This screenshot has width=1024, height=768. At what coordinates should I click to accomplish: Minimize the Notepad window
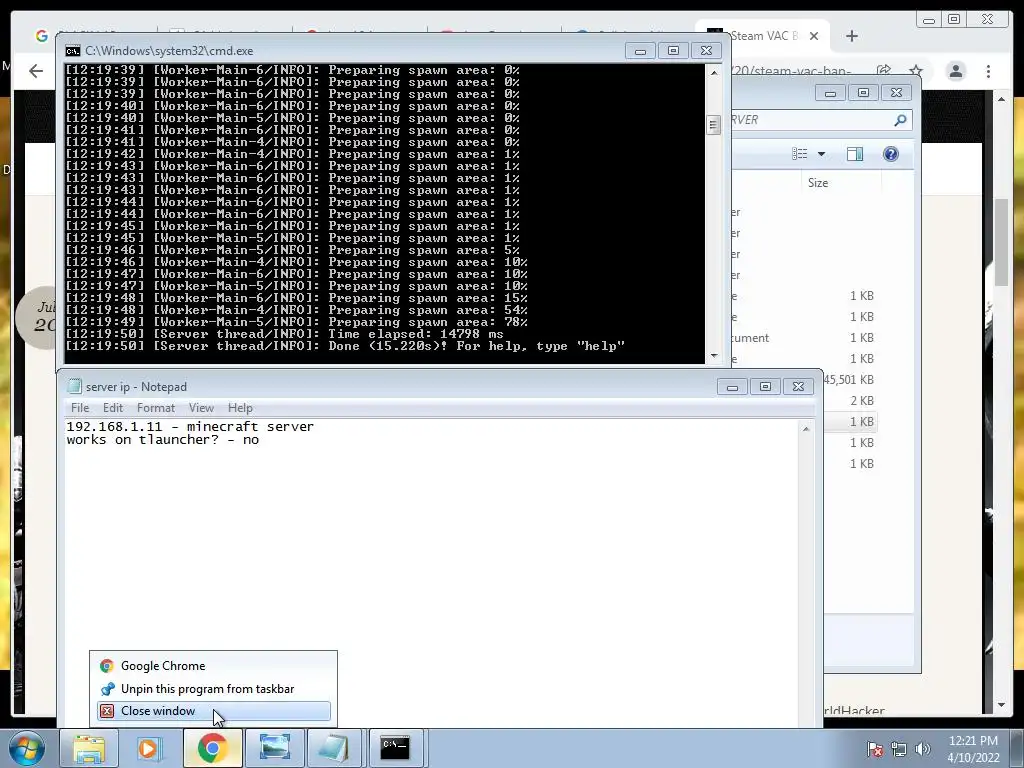click(732, 387)
